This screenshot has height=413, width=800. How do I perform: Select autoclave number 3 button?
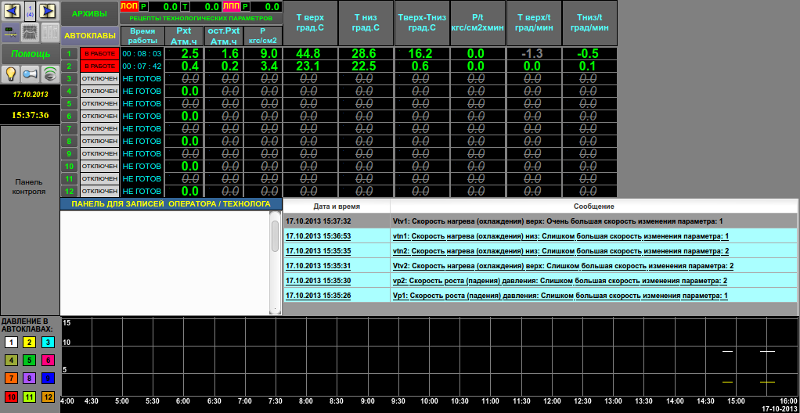click(x=69, y=78)
